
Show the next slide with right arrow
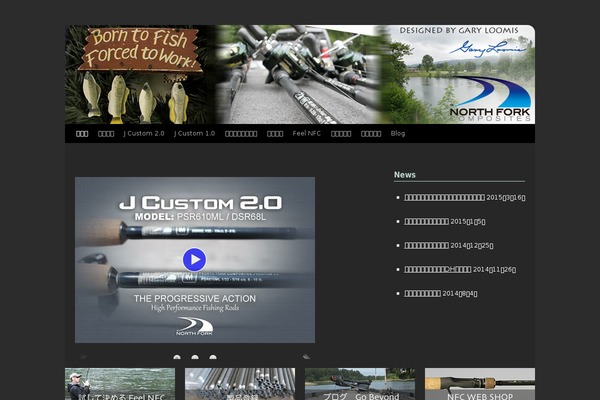(x=306, y=357)
